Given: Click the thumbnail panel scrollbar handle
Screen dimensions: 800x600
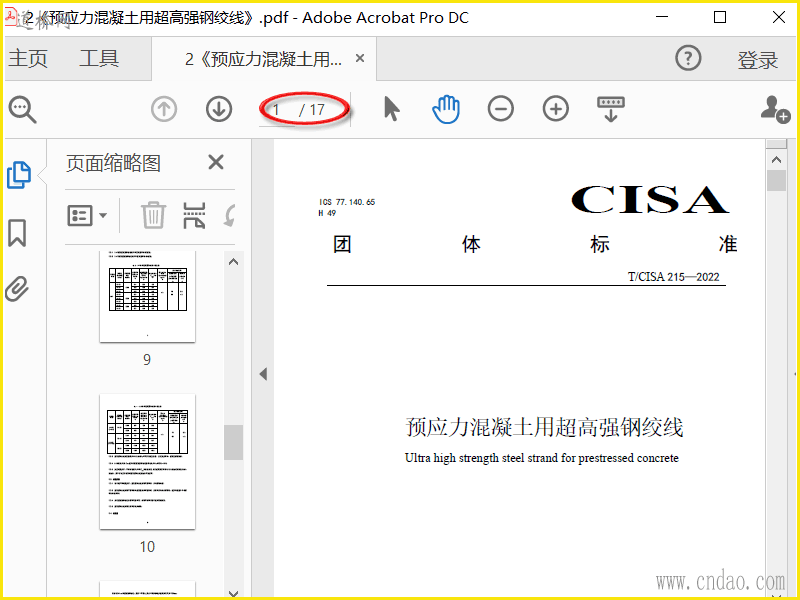Looking at the screenshot, I should pyautogui.click(x=233, y=442).
